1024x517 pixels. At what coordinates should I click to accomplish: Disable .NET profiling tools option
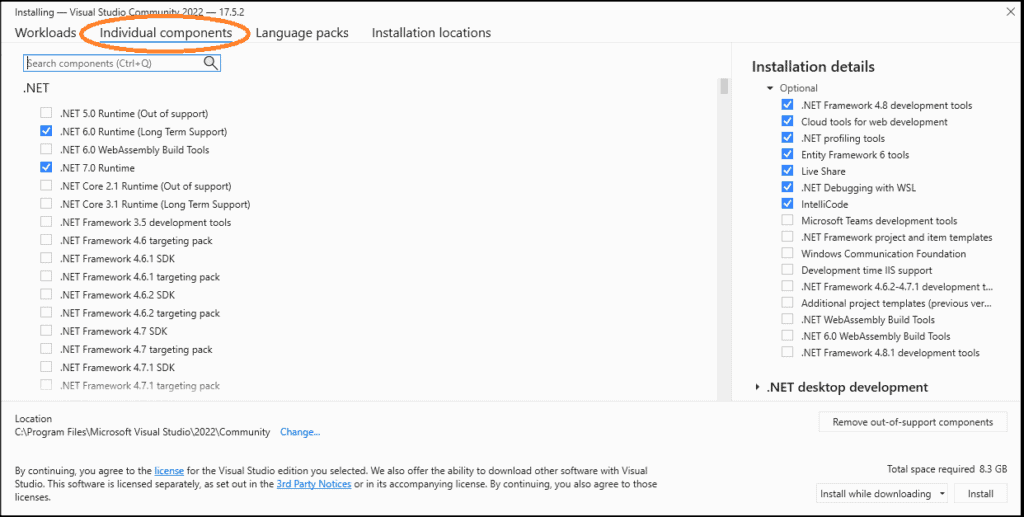[788, 138]
